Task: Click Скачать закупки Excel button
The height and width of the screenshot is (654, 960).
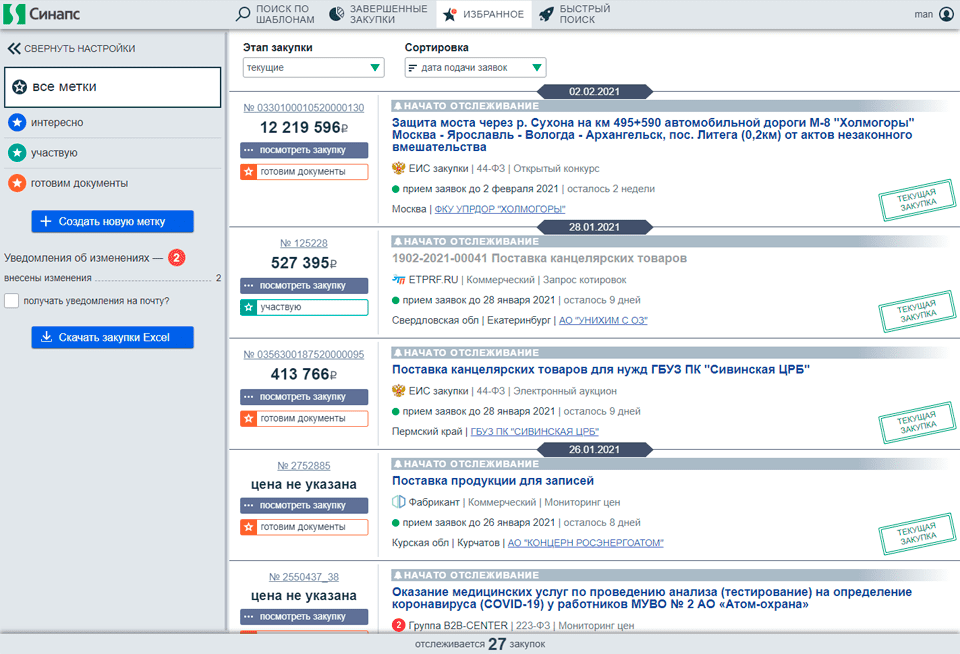Action: coord(113,337)
